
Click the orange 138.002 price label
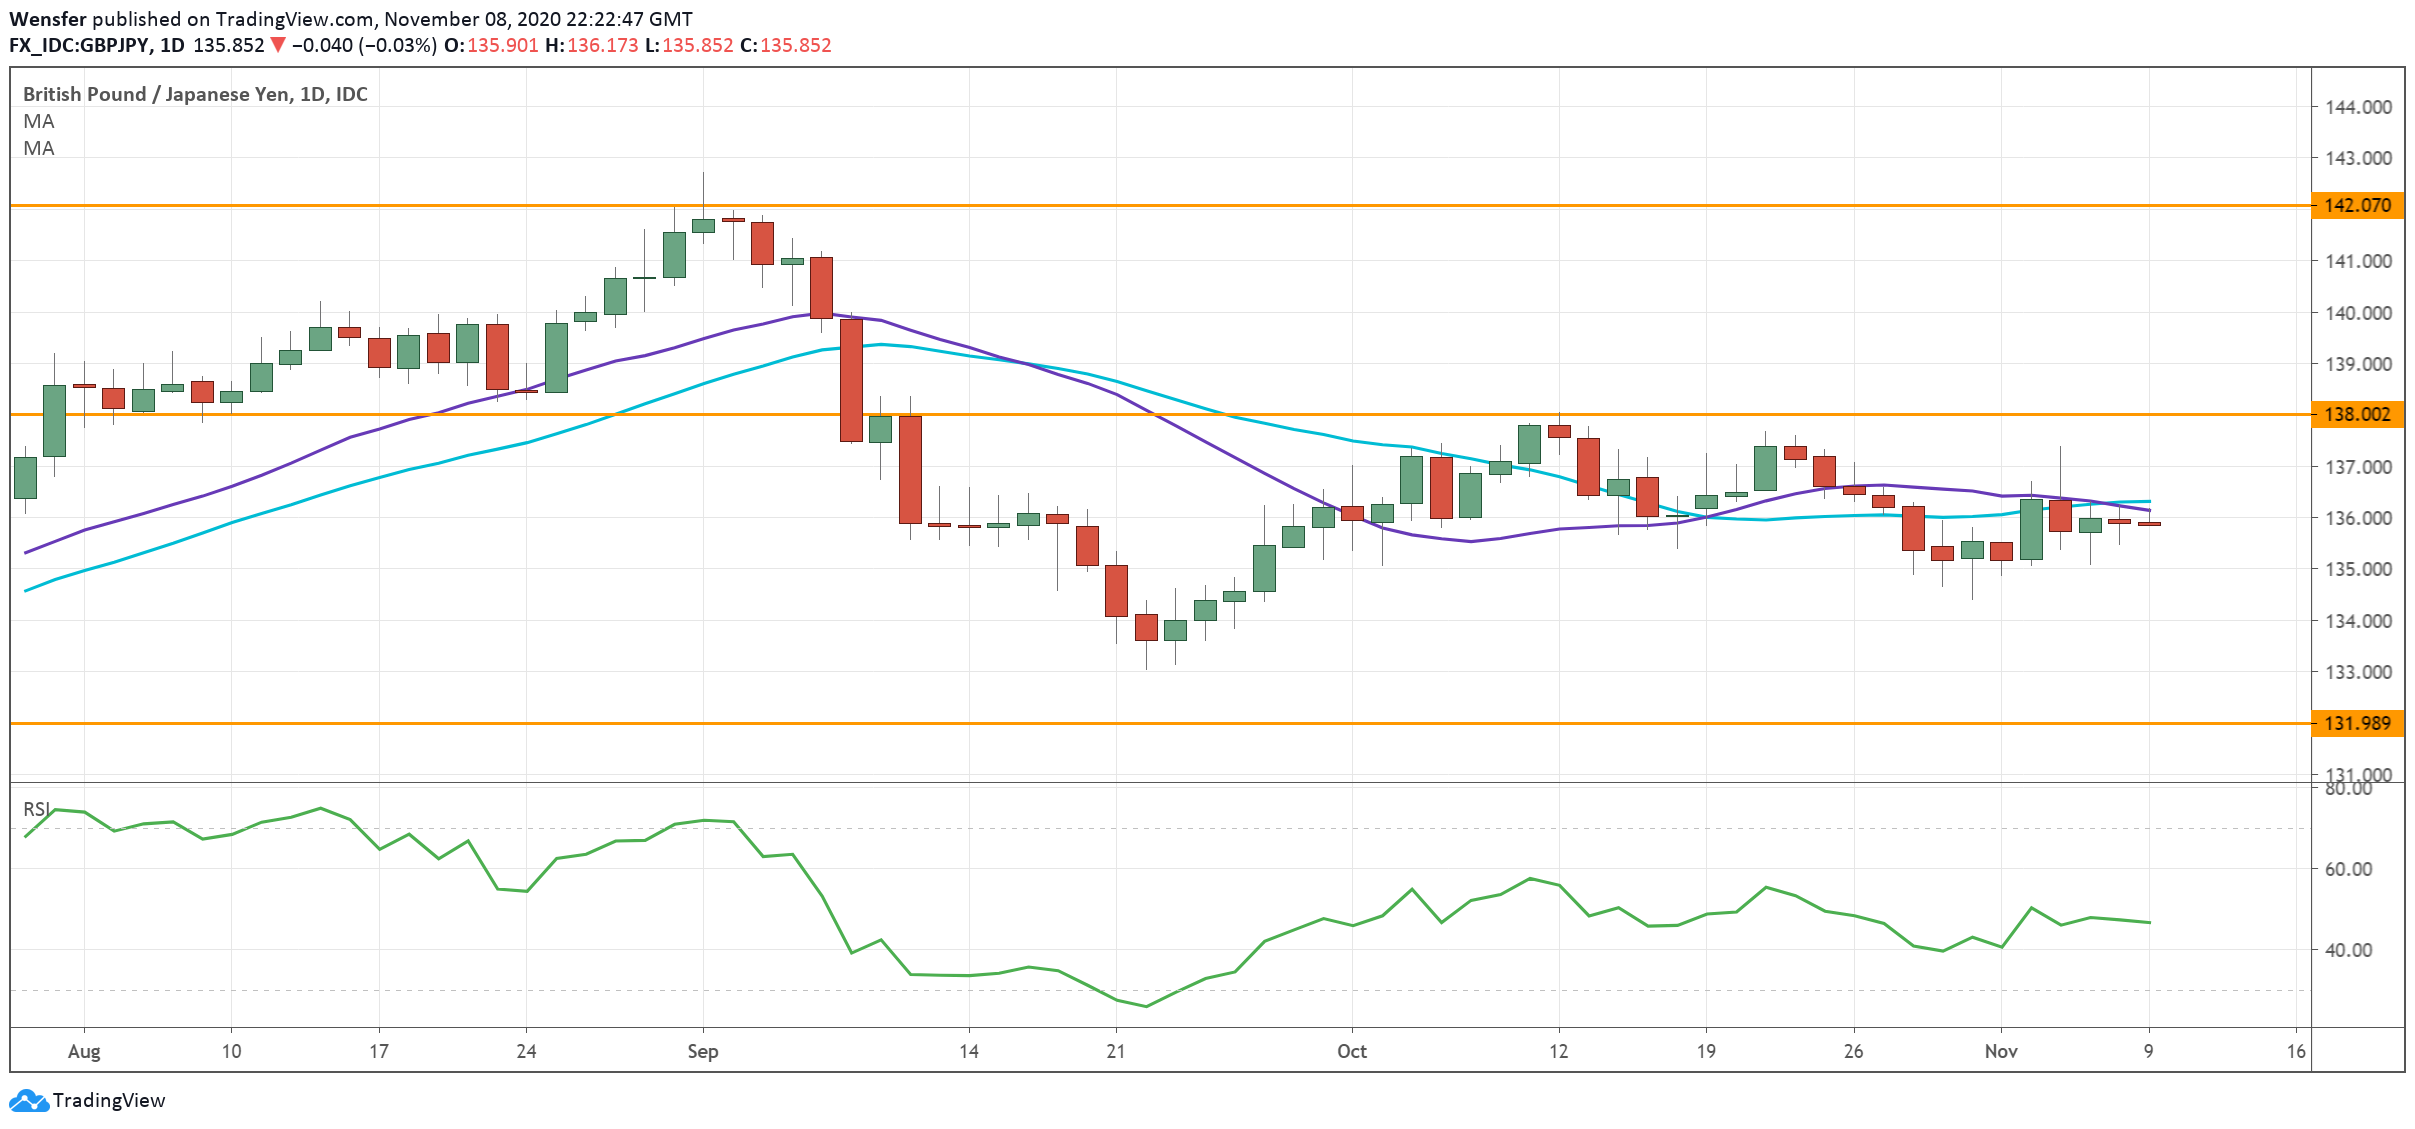[x=2357, y=415]
